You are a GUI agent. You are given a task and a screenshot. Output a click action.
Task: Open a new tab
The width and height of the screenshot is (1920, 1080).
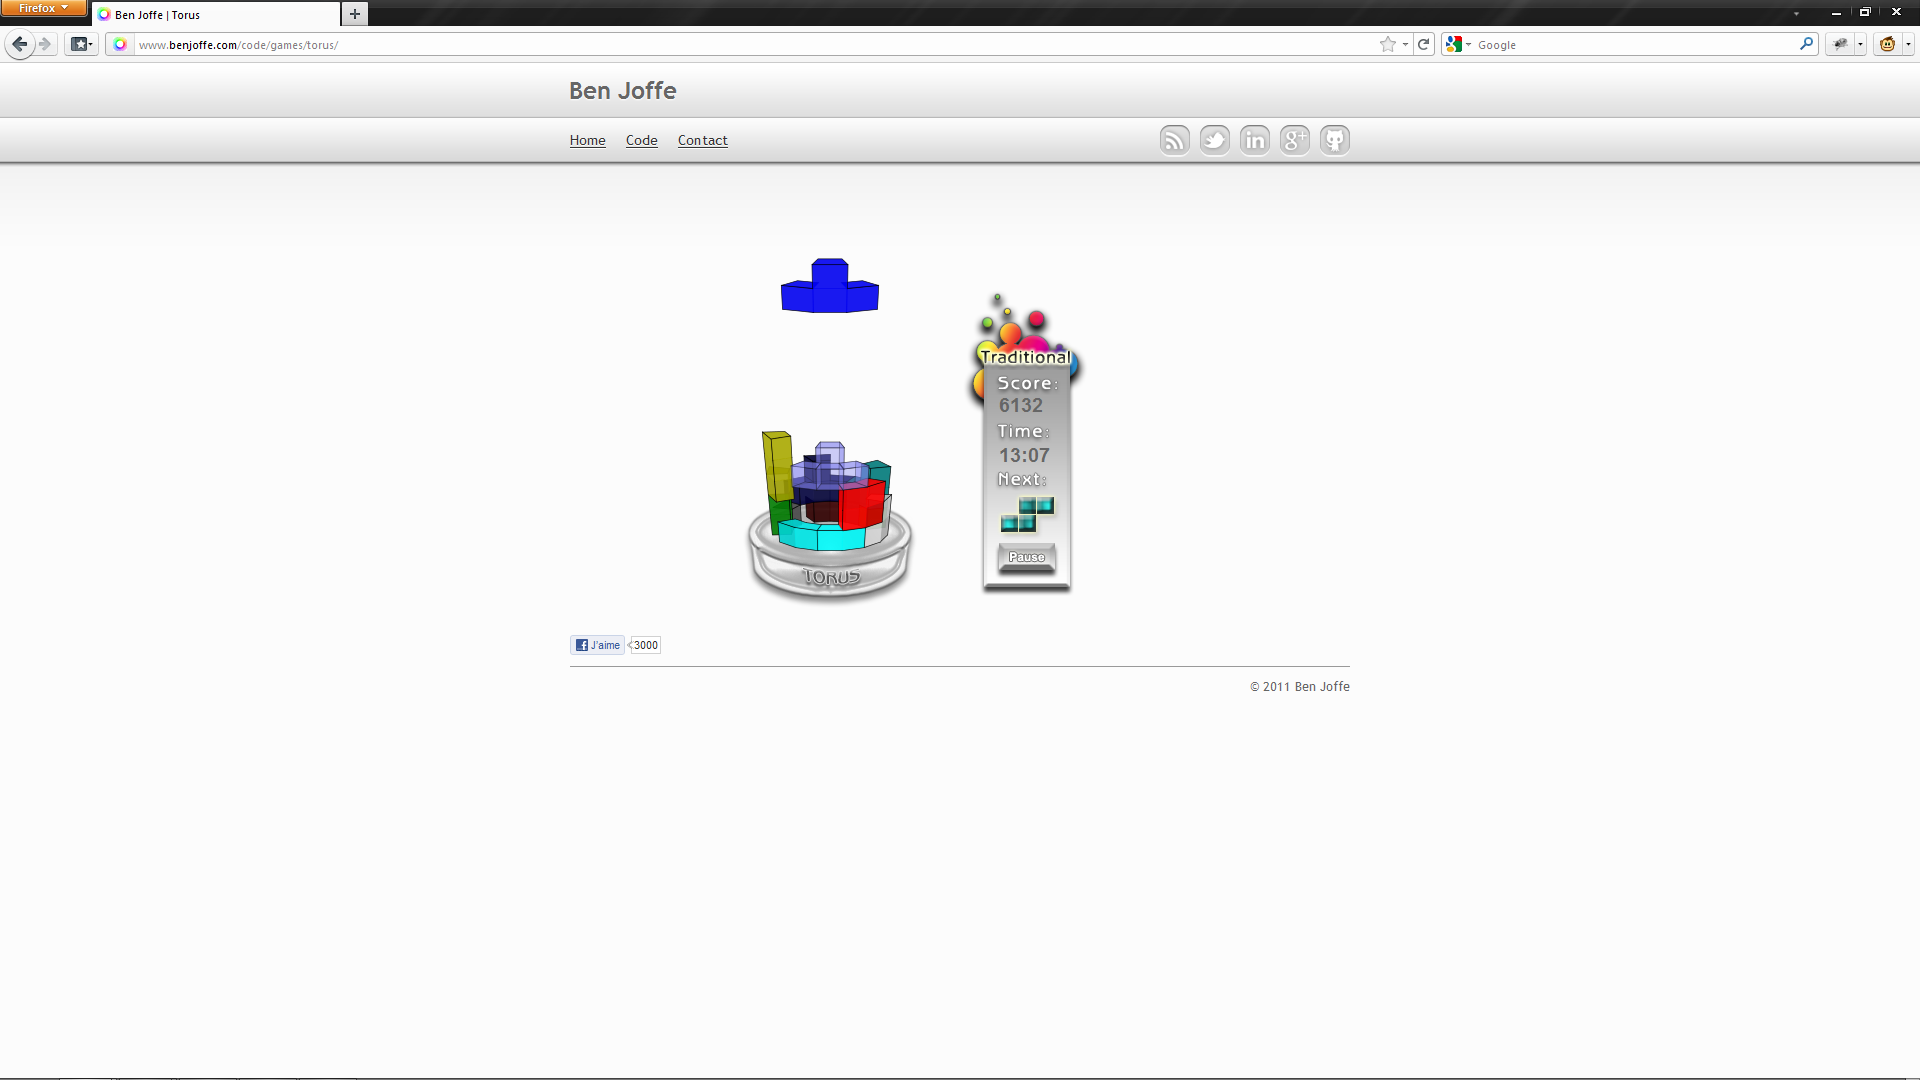(354, 14)
